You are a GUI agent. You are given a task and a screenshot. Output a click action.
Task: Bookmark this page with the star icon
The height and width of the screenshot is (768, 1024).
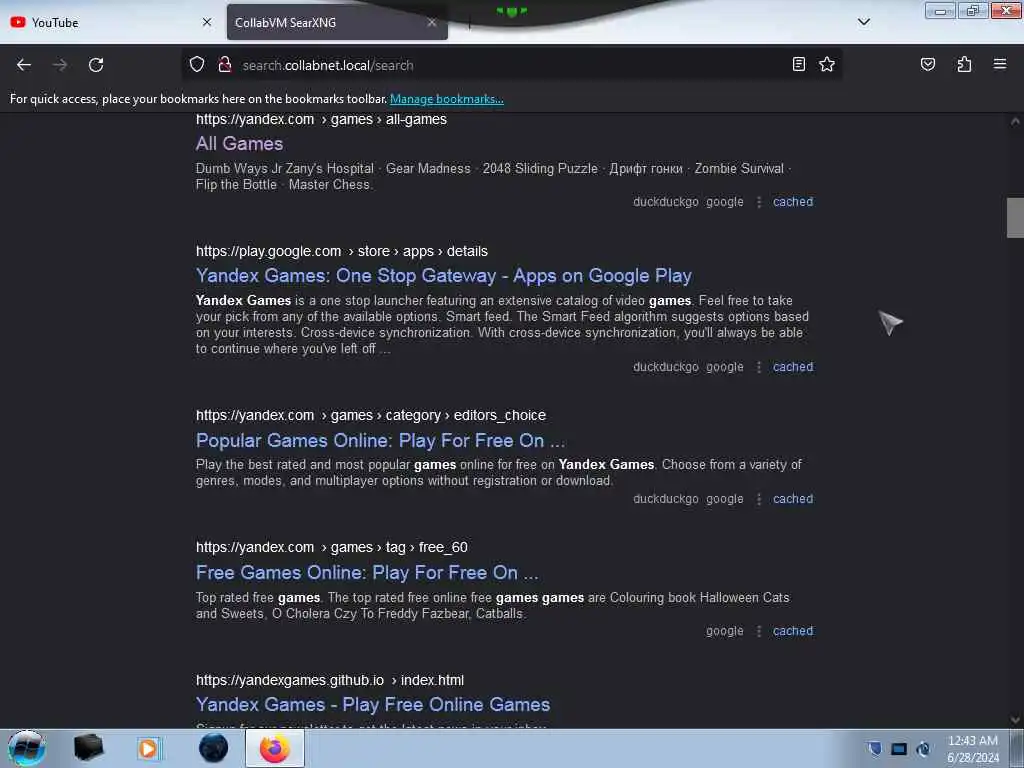827,64
